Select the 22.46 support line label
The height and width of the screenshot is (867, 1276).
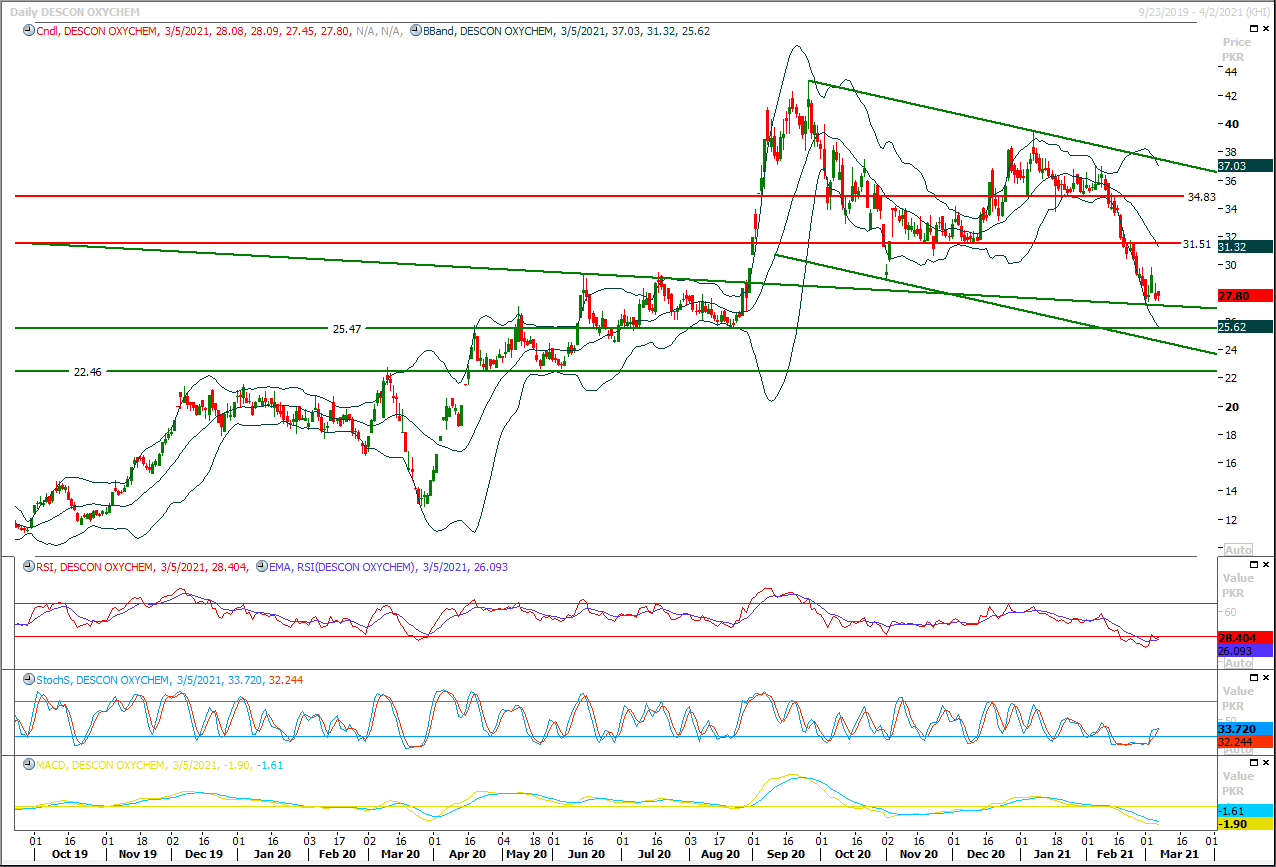88,371
